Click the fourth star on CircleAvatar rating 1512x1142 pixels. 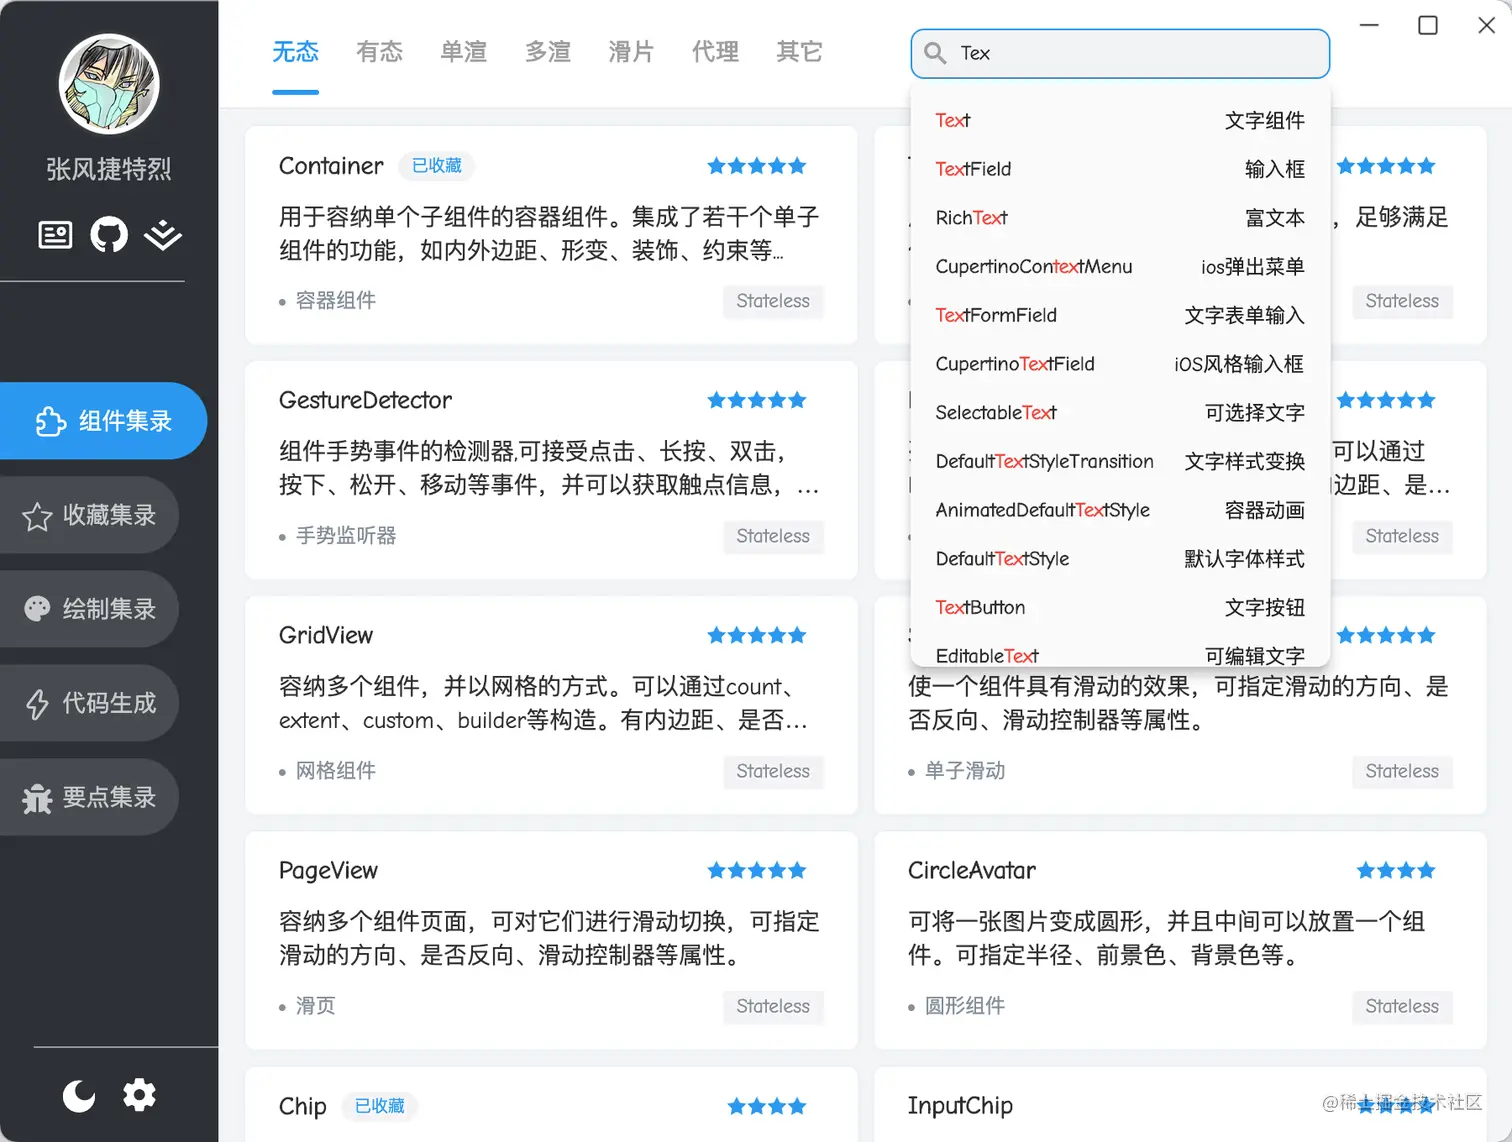(x=1425, y=870)
